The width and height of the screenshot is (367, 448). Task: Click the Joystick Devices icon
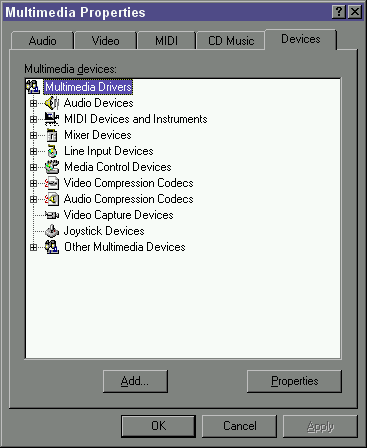tap(52, 231)
